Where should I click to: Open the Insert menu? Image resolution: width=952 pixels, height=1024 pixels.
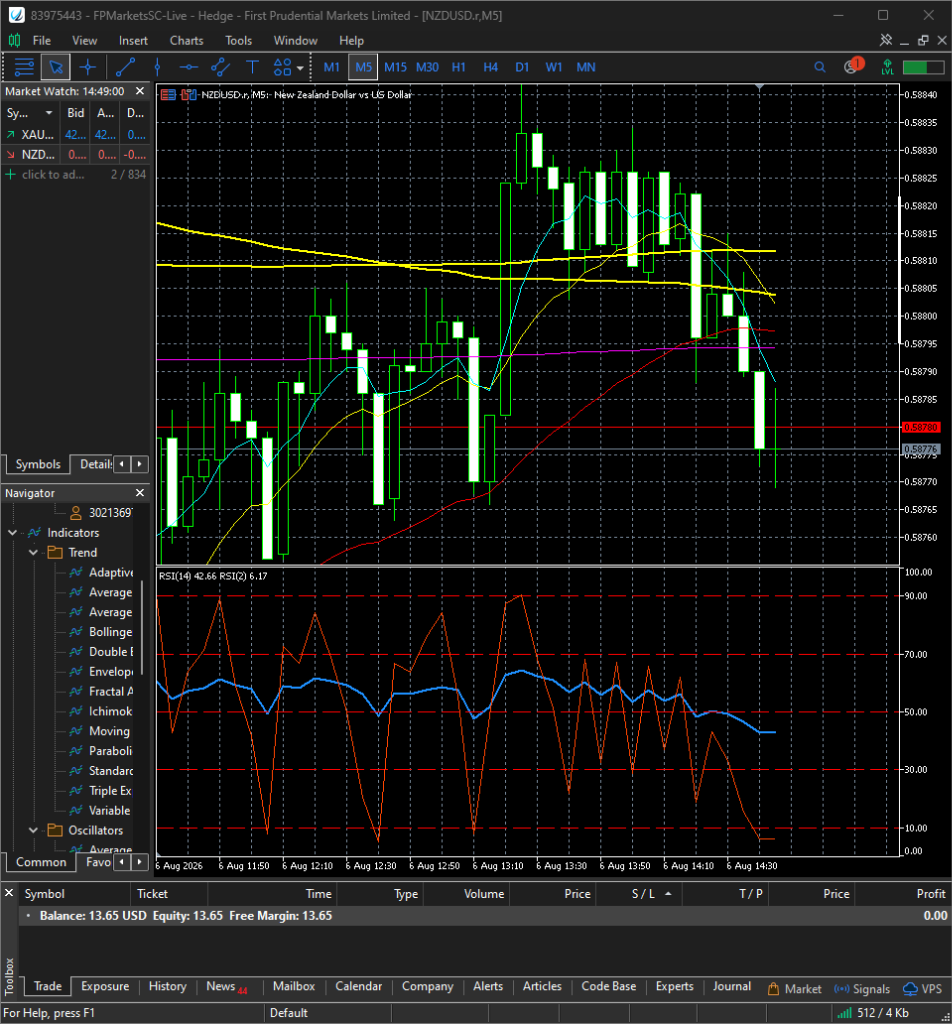[133, 40]
